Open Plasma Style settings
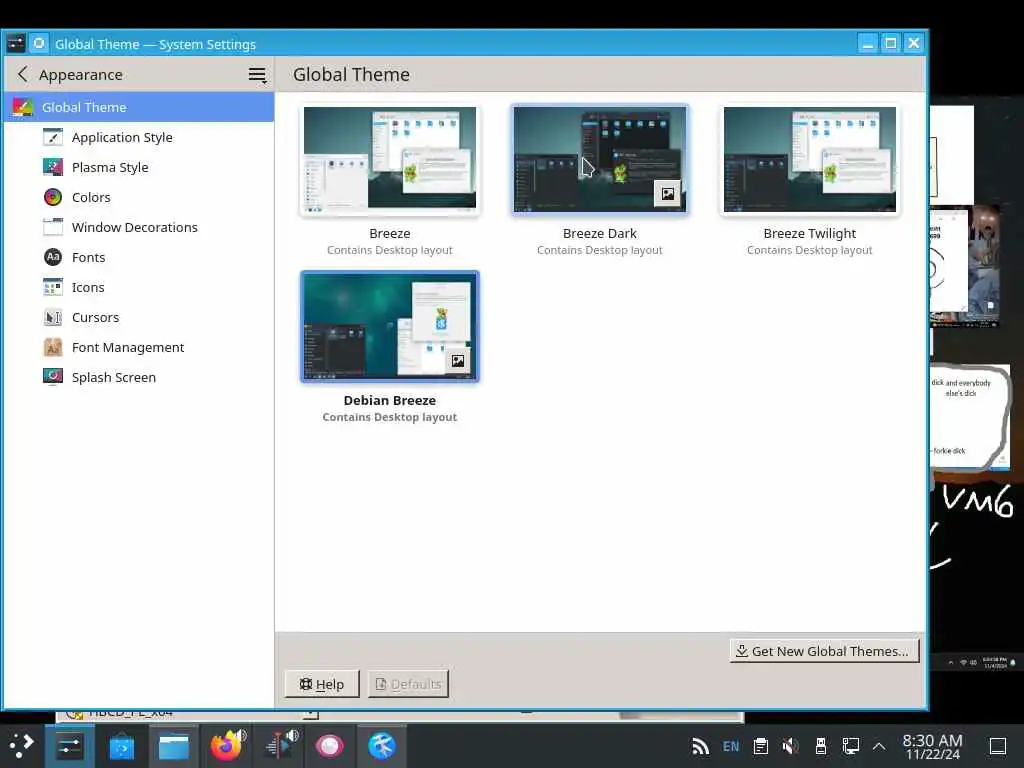1024x768 pixels. pos(138,167)
